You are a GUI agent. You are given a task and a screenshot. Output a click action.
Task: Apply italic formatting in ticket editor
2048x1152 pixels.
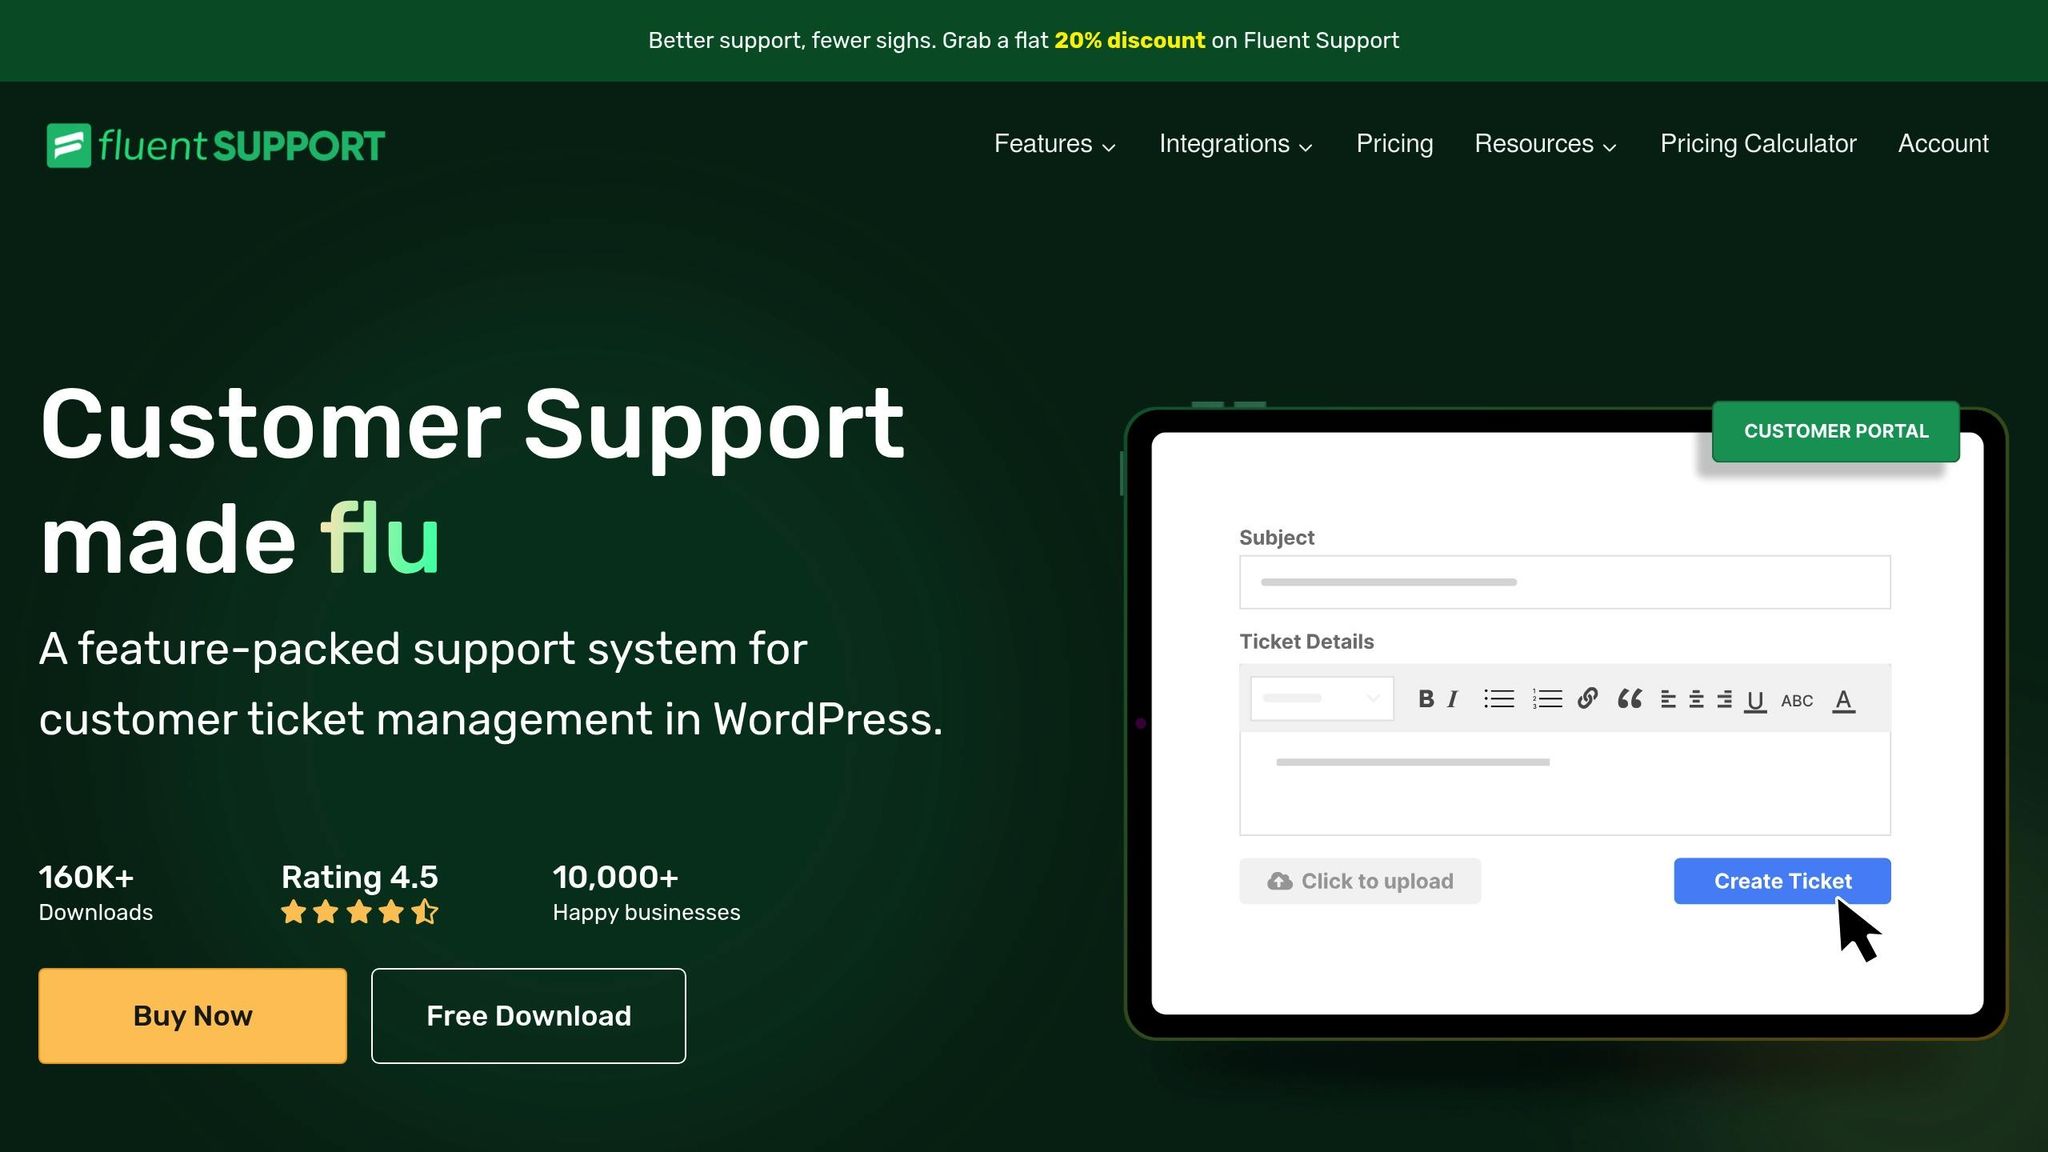1452,698
